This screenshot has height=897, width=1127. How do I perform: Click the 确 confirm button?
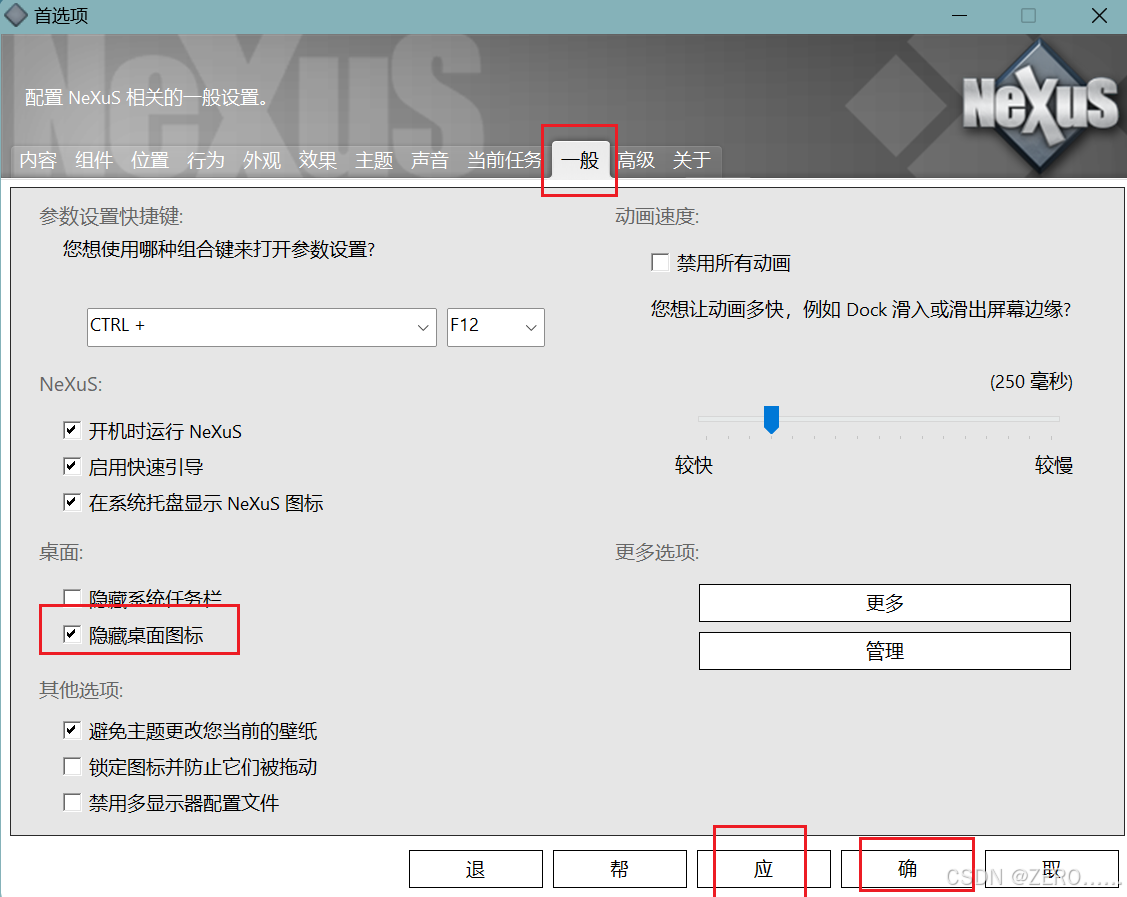tap(908, 869)
